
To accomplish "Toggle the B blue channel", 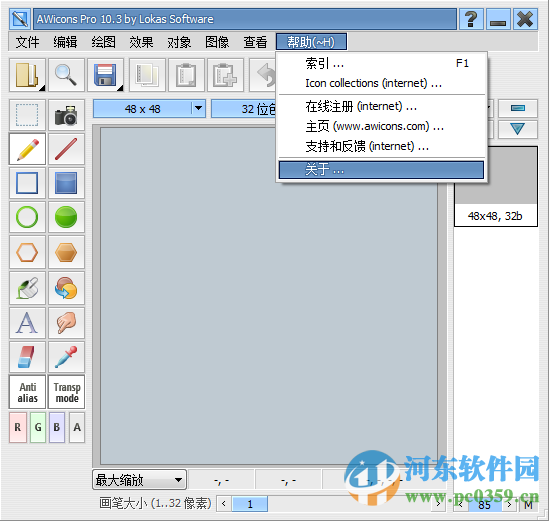I will point(57,428).
